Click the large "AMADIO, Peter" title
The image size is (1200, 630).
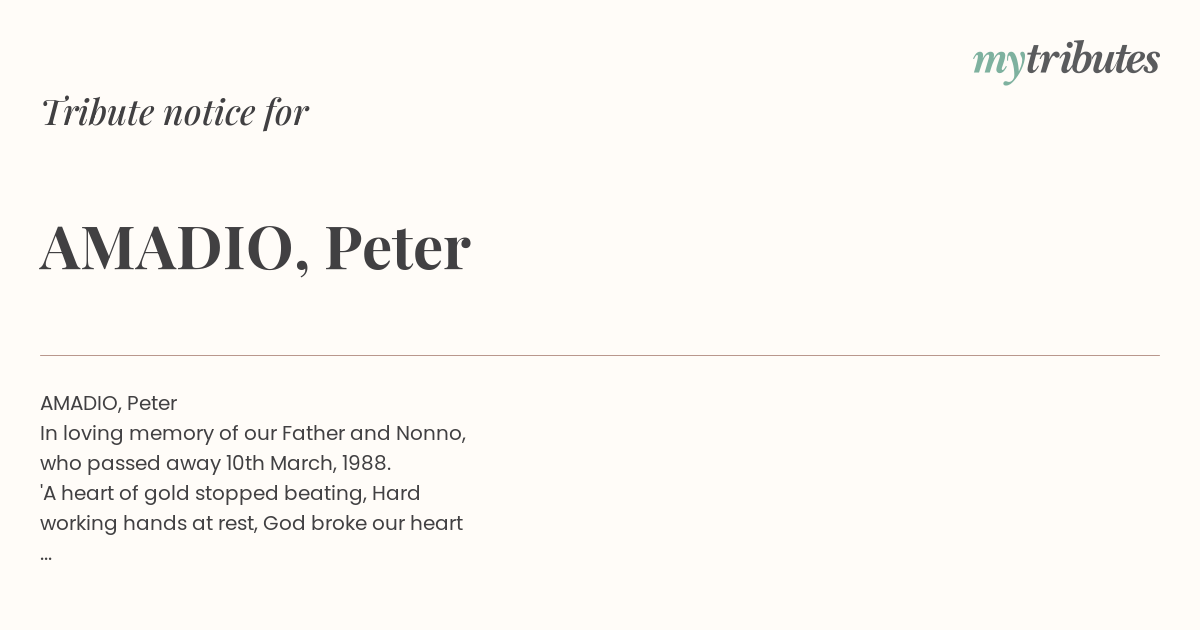click(x=255, y=248)
